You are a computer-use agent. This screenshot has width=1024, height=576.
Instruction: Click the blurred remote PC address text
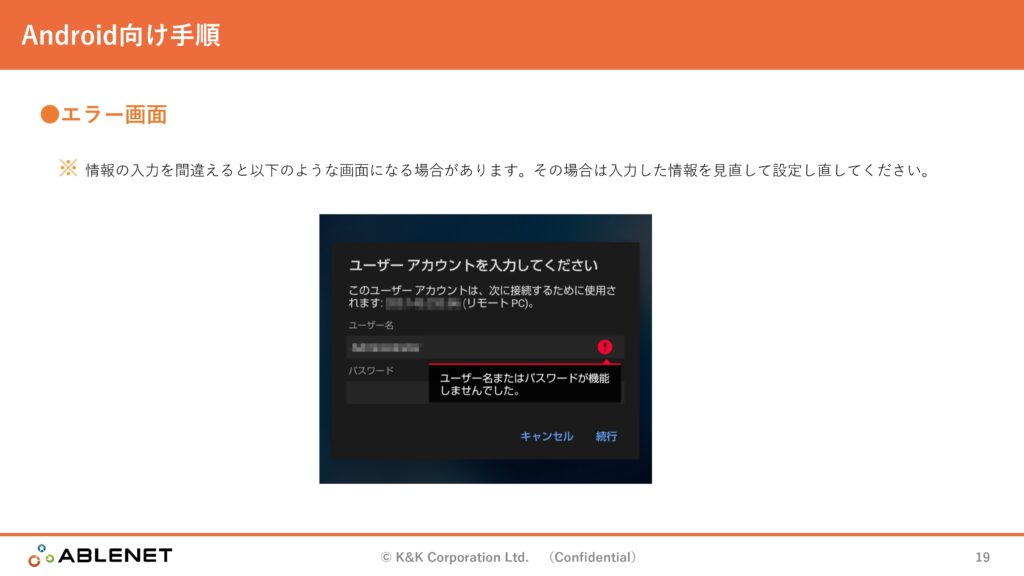point(422,302)
